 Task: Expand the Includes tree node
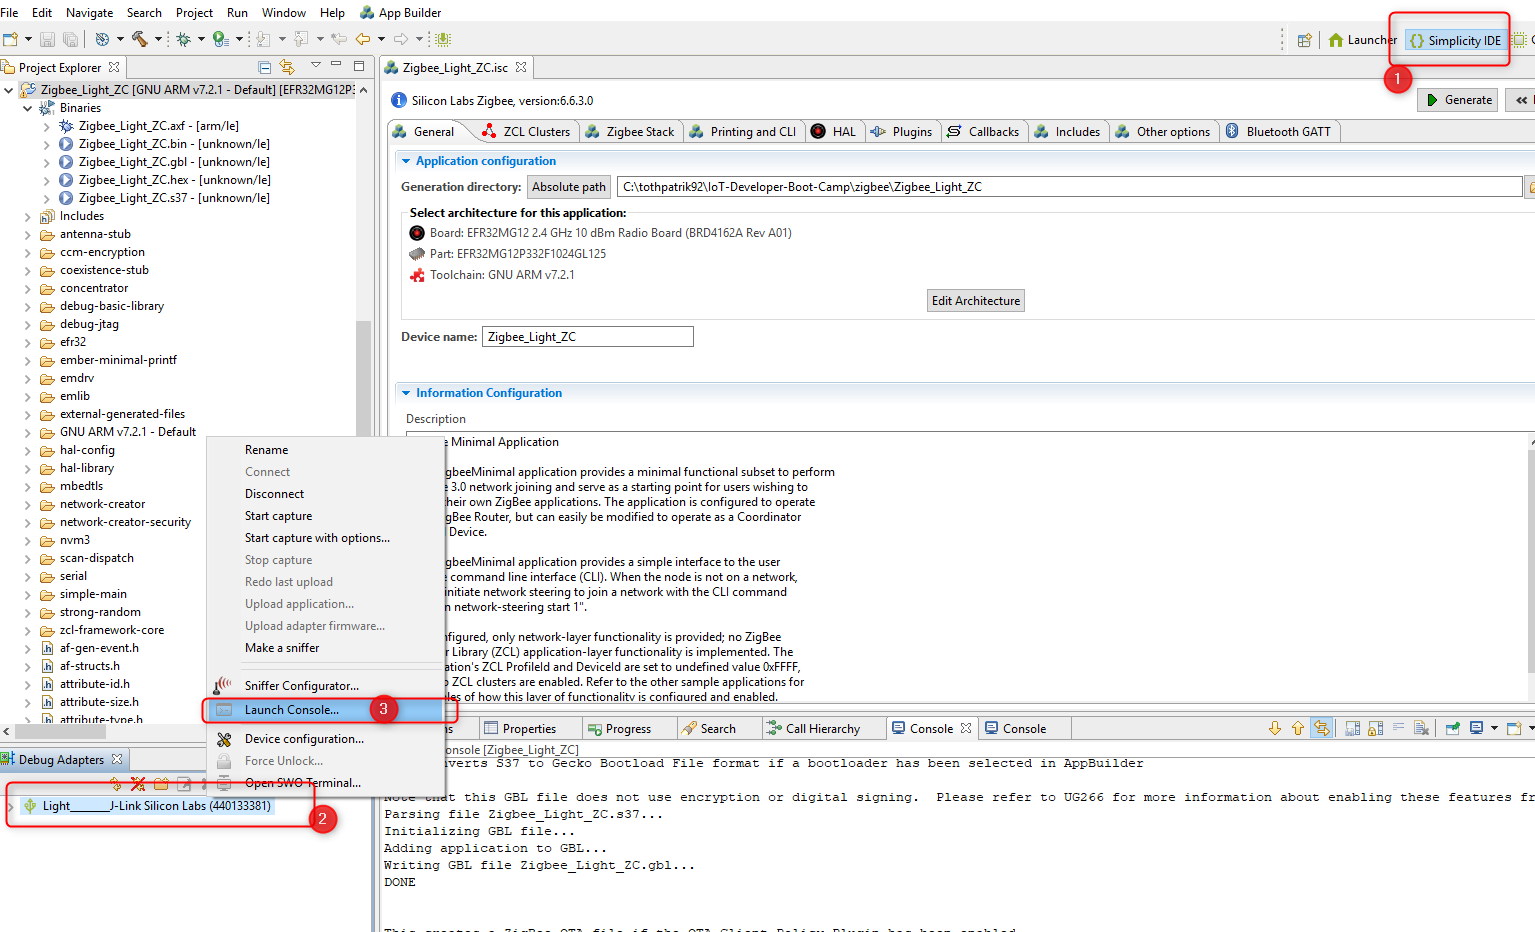click(x=28, y=216)
